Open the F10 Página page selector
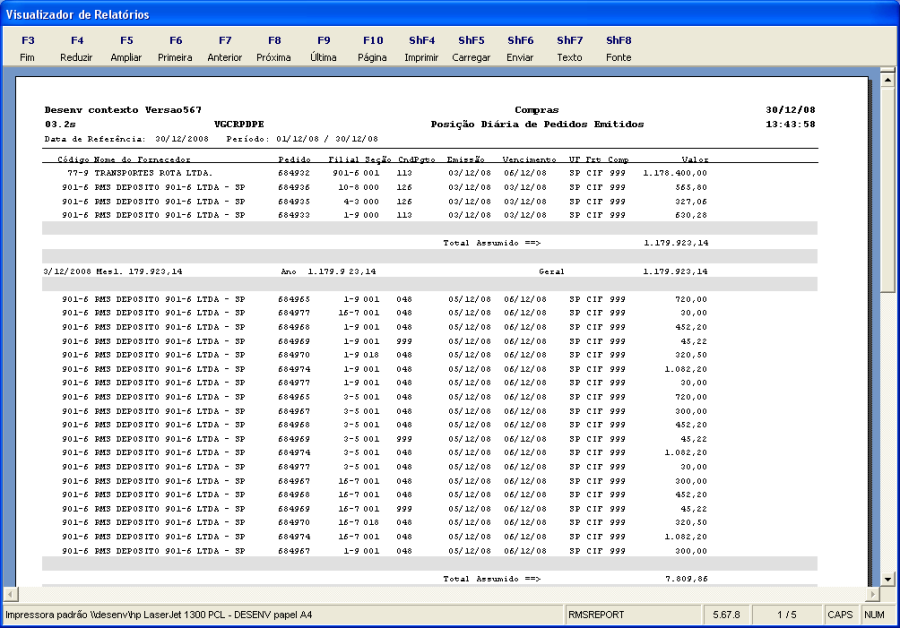 373,48
